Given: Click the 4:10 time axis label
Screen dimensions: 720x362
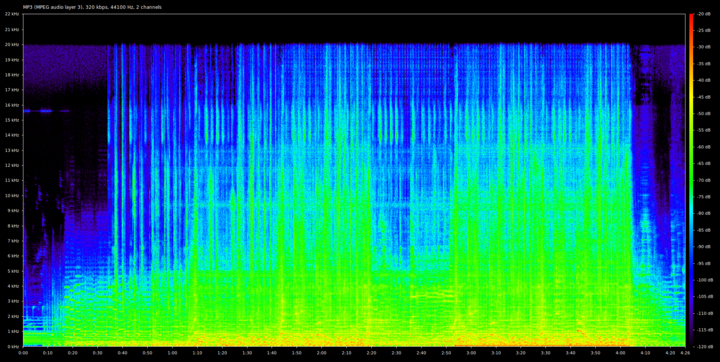Looking at the screenshot, I should [645, 353].
